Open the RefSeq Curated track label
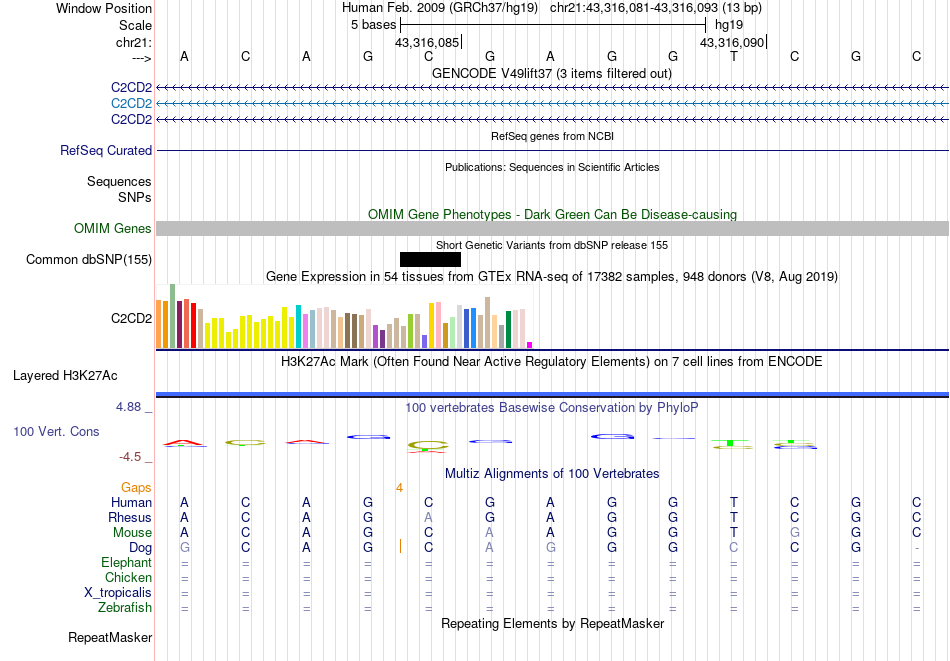Image resolution: width=950 pixels, height=661 pixels. coord(106,150)
